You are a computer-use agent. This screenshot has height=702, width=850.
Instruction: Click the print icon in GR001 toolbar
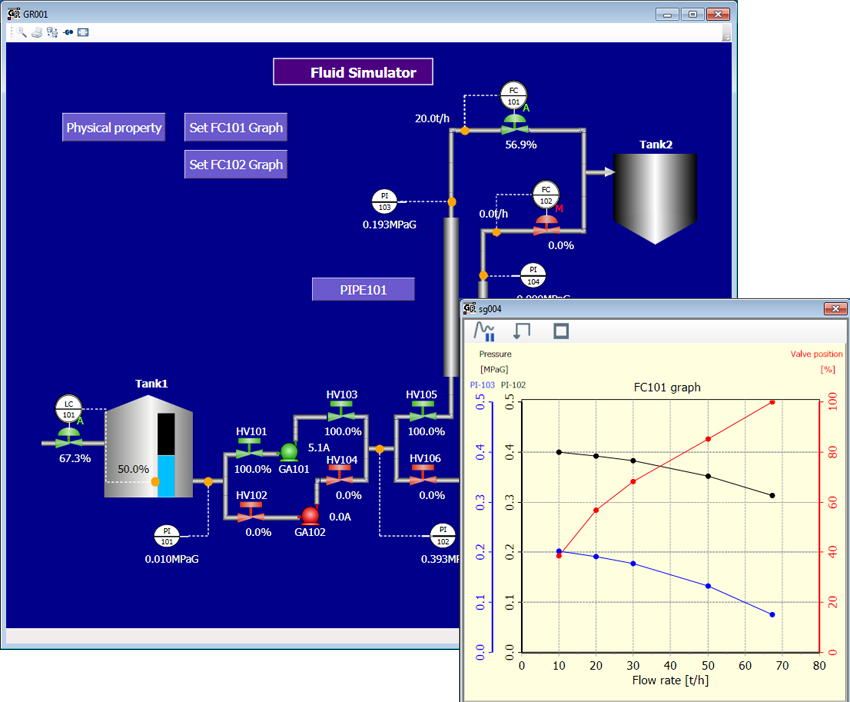(36, 32)
